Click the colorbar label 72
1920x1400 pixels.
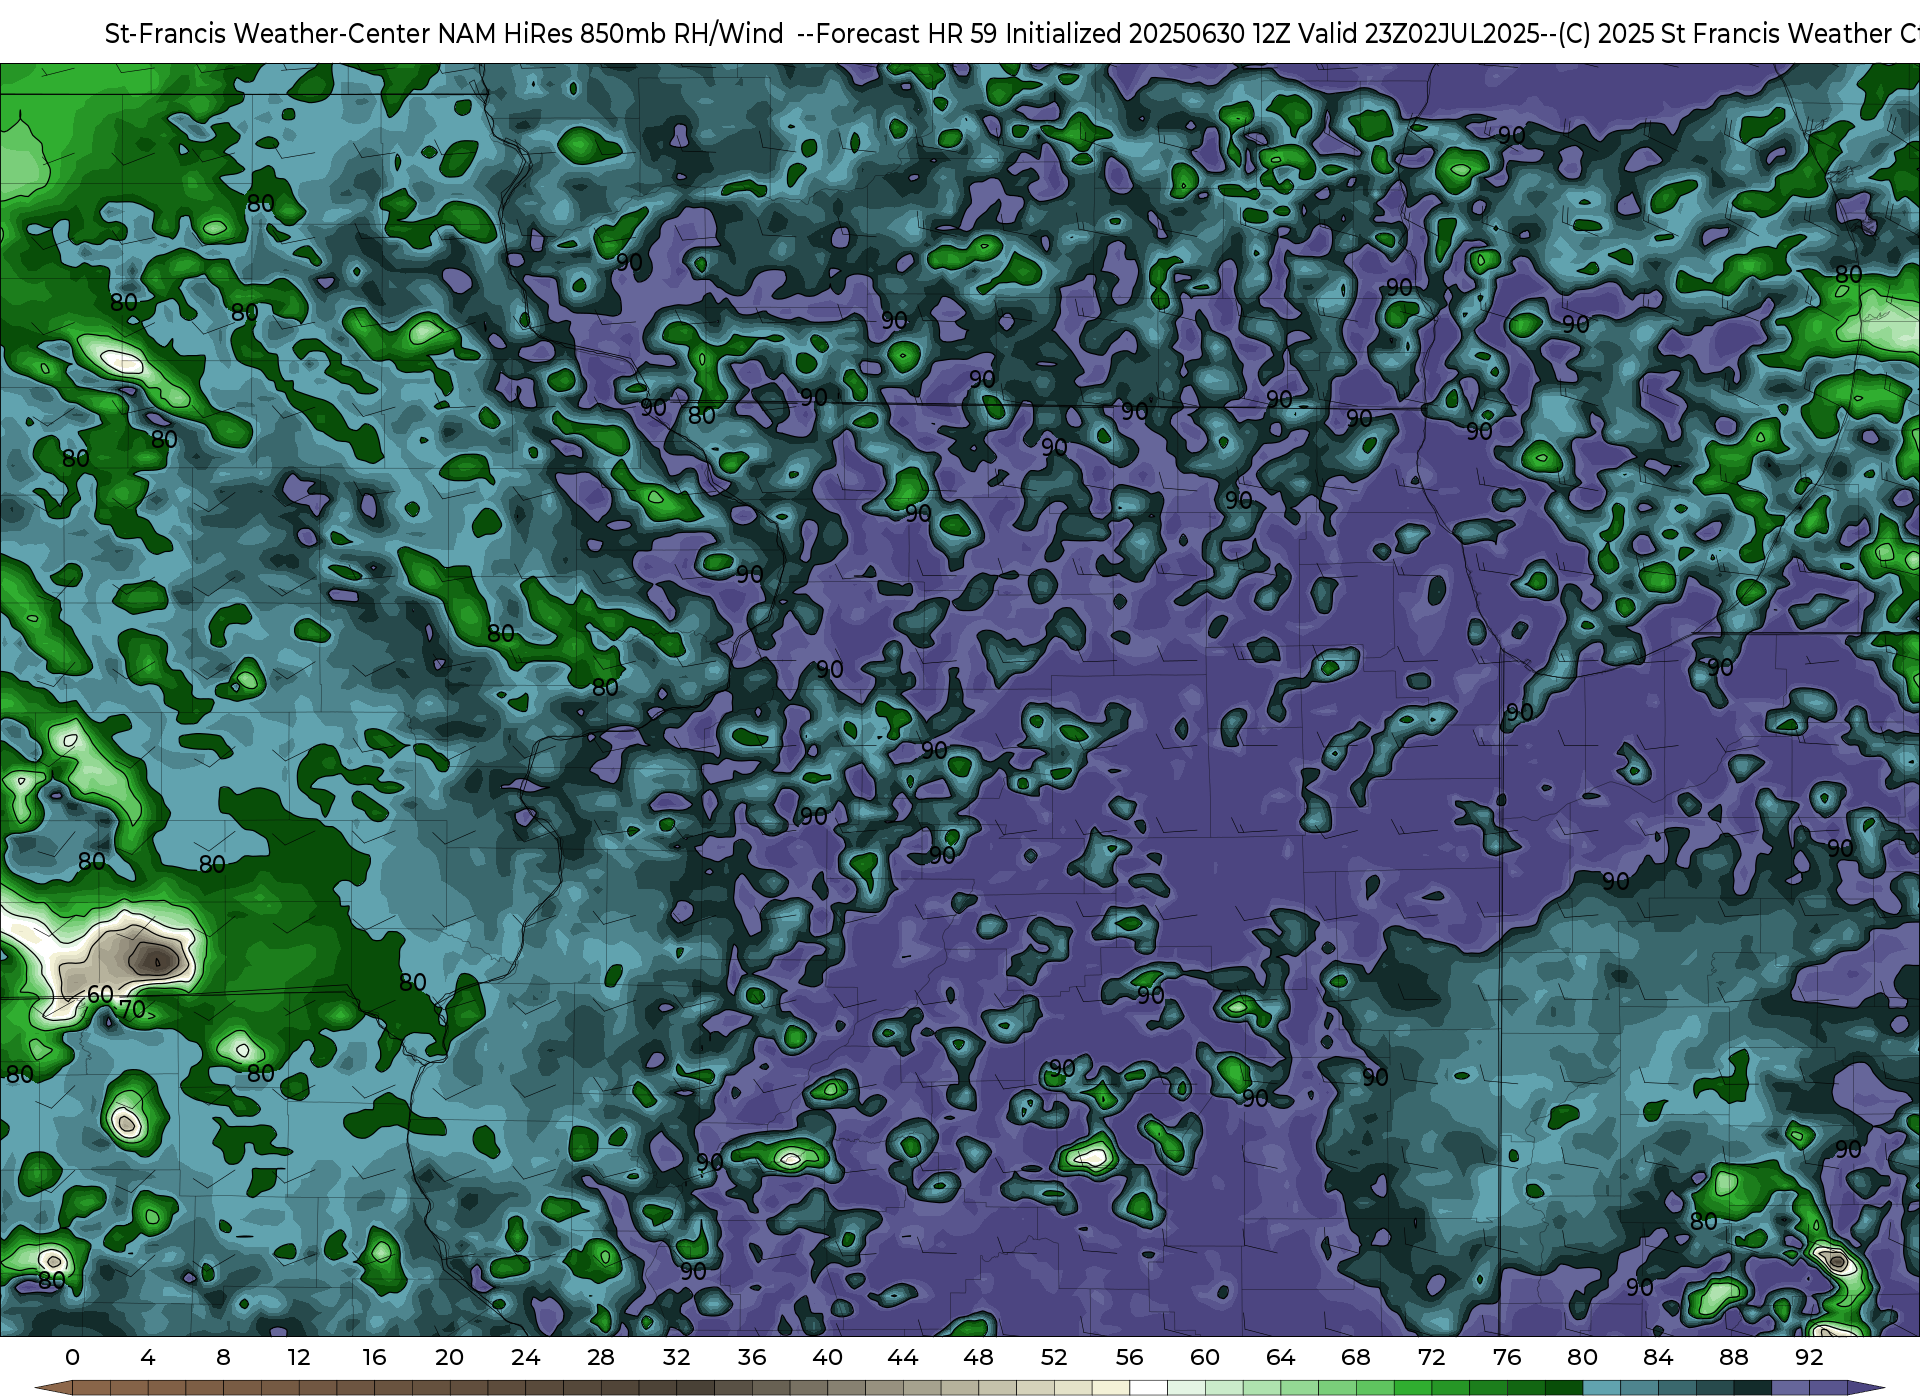1431,1357
